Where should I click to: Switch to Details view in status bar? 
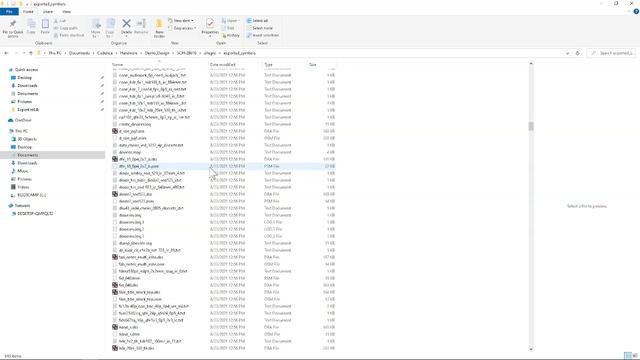(x=627, y=356)
